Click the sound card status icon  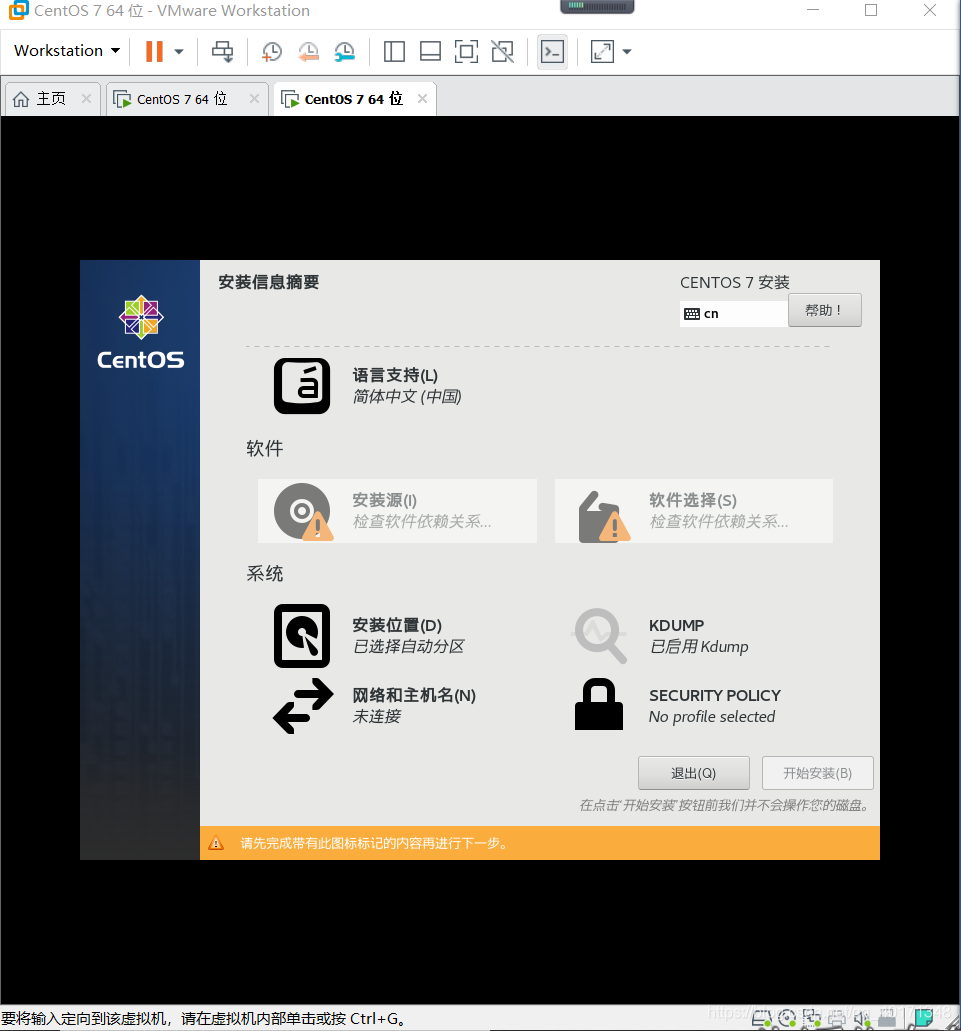coord(862,1019)
